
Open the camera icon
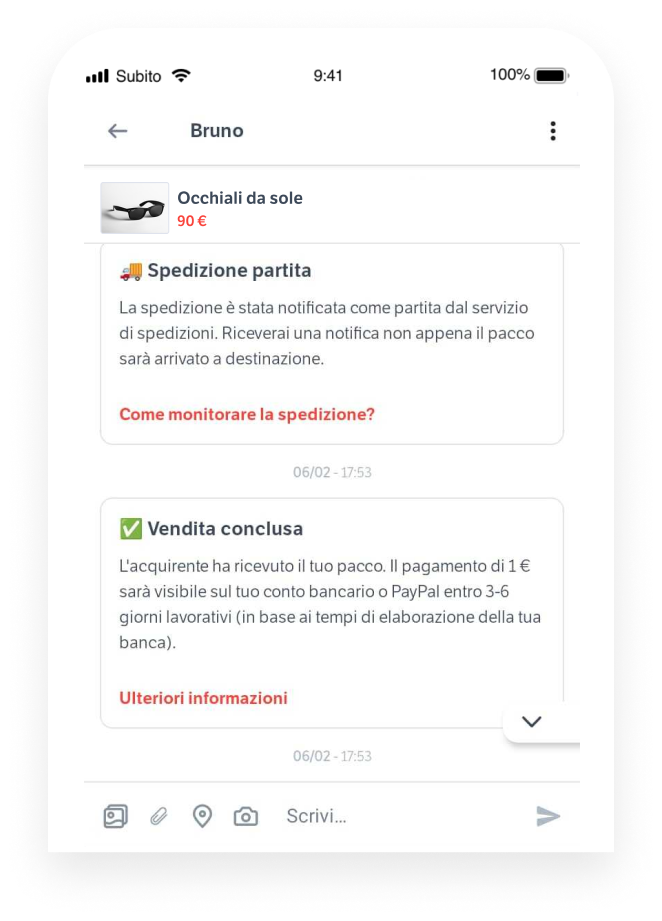pos(246,816)
